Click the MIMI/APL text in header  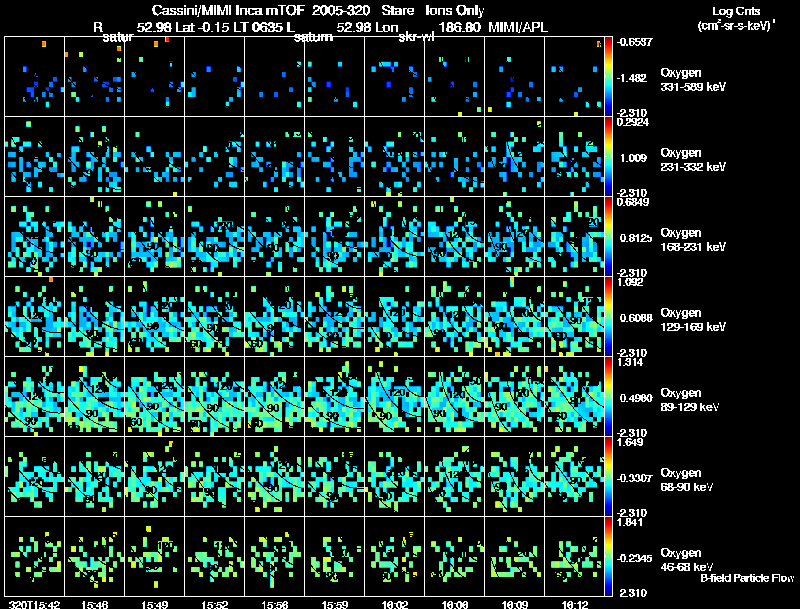518,28
